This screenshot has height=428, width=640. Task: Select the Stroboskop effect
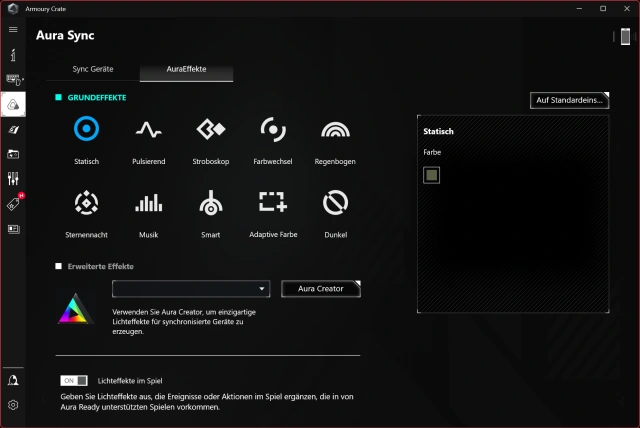click(x=211, y=129)
